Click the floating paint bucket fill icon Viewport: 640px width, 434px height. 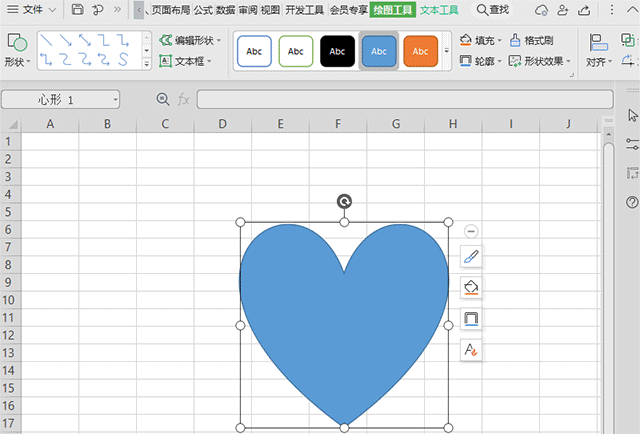pos(471,288)
